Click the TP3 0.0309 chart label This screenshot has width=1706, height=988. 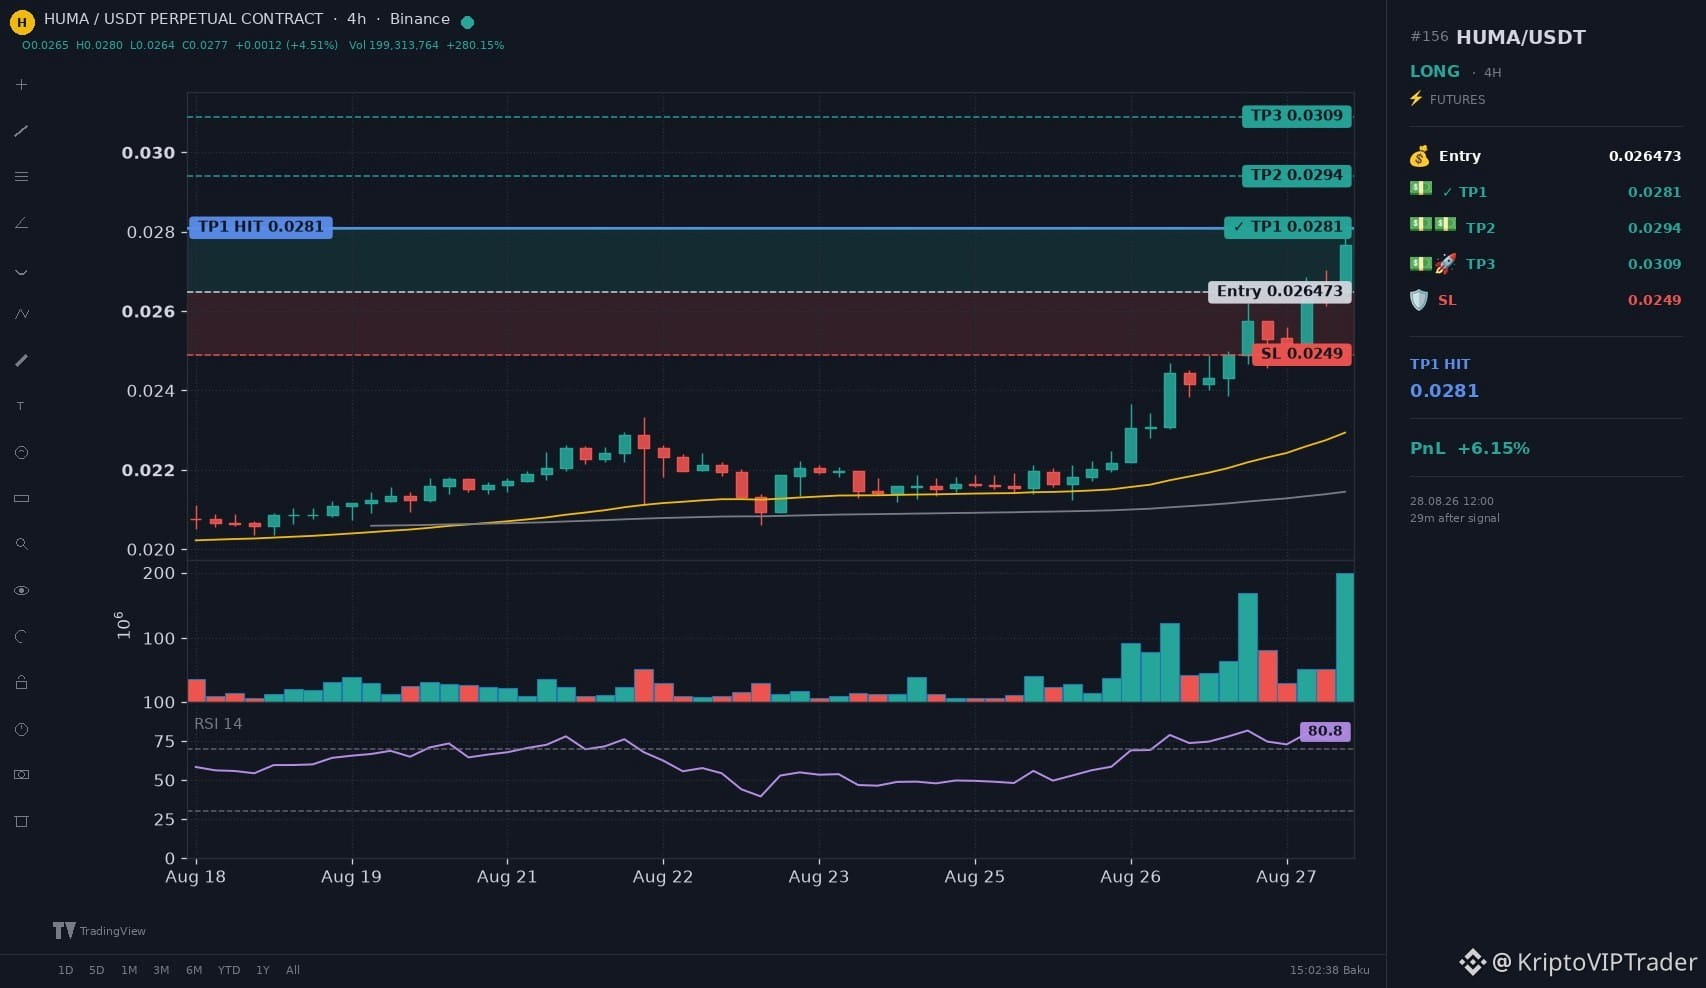(x=1297, y=116)
